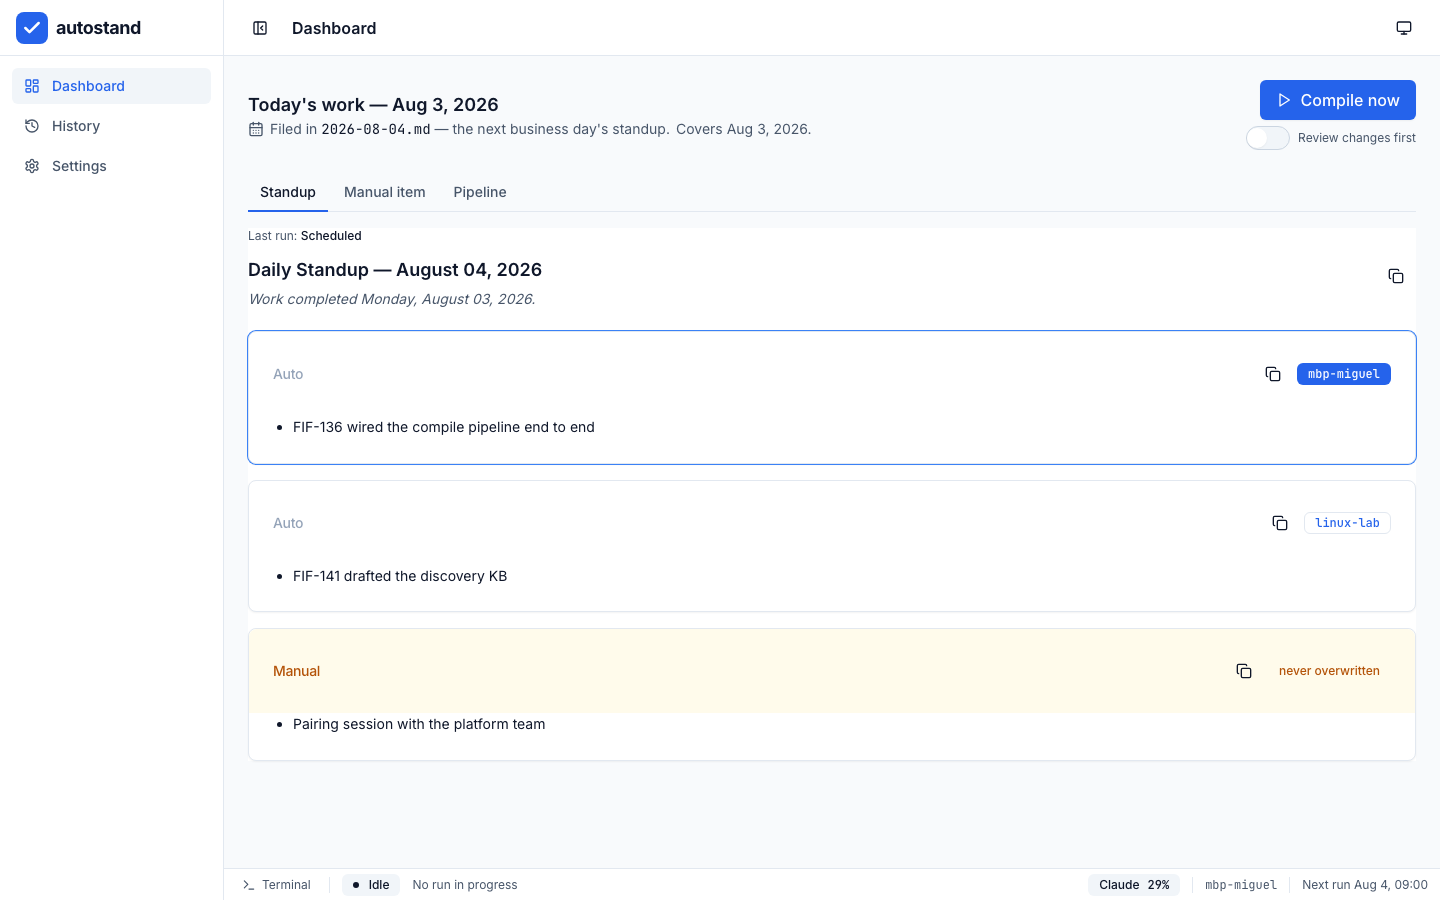This screenshot has height=900, width=1440.
Task: Select the FIF-136 compile pipeline item
Action: [x=444, y=427]
